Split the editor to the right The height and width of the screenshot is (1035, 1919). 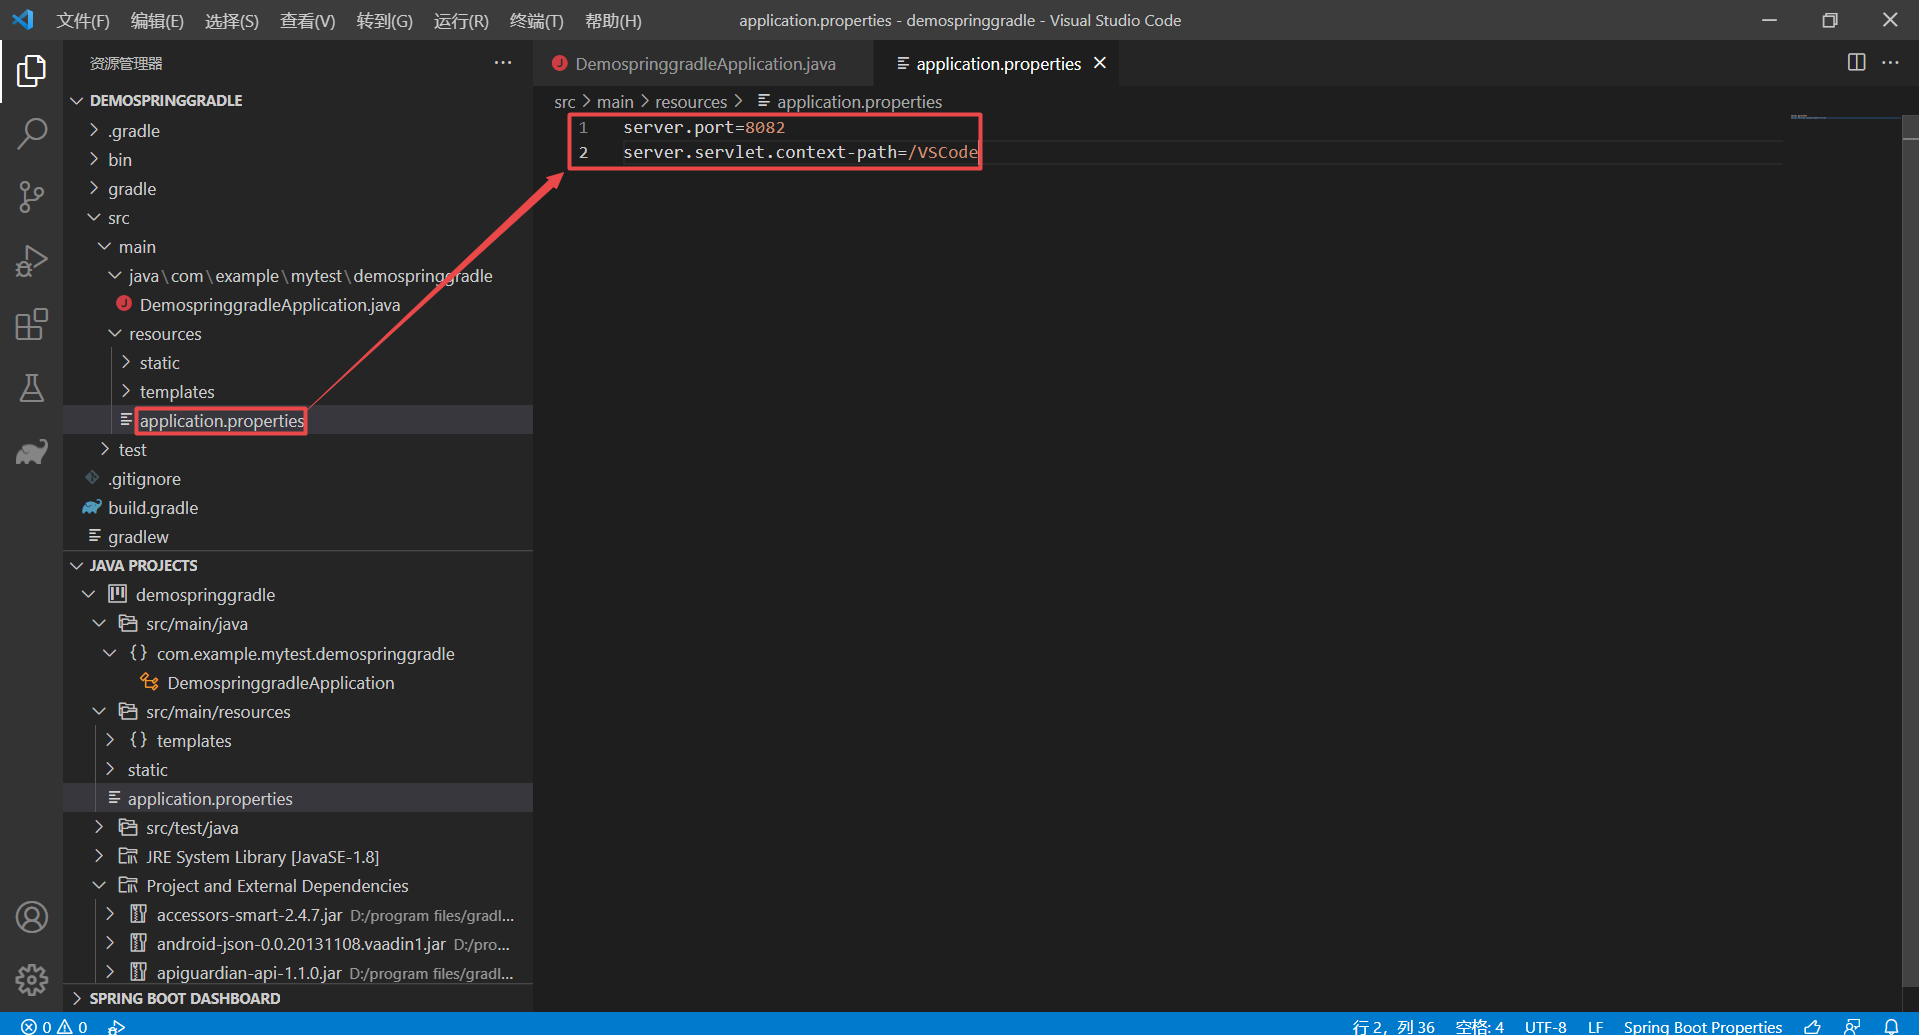click(x=1856, y=62)
